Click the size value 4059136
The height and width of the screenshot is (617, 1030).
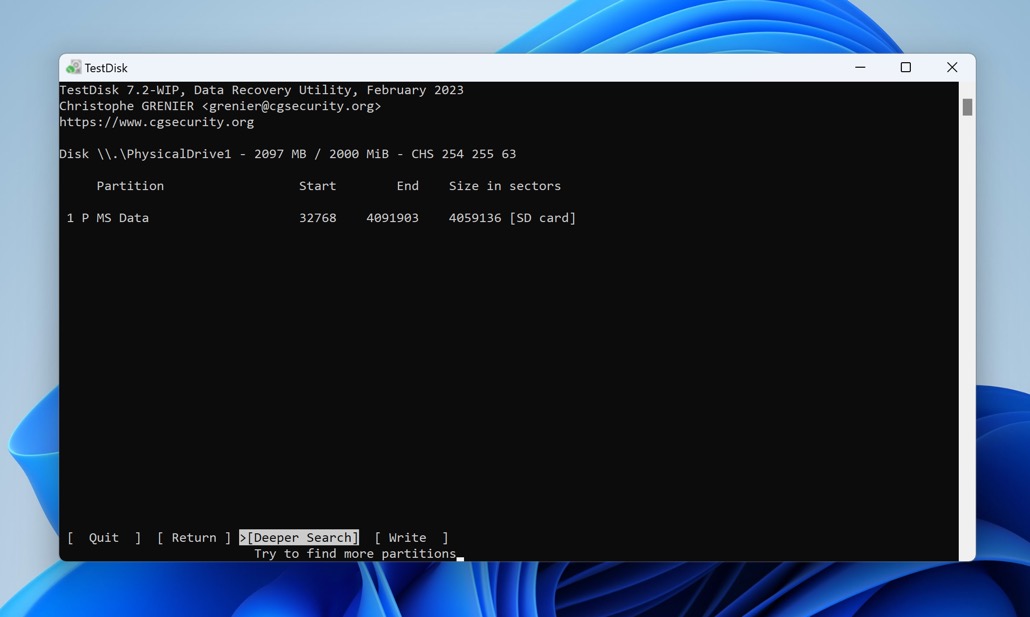click(475, 218)
